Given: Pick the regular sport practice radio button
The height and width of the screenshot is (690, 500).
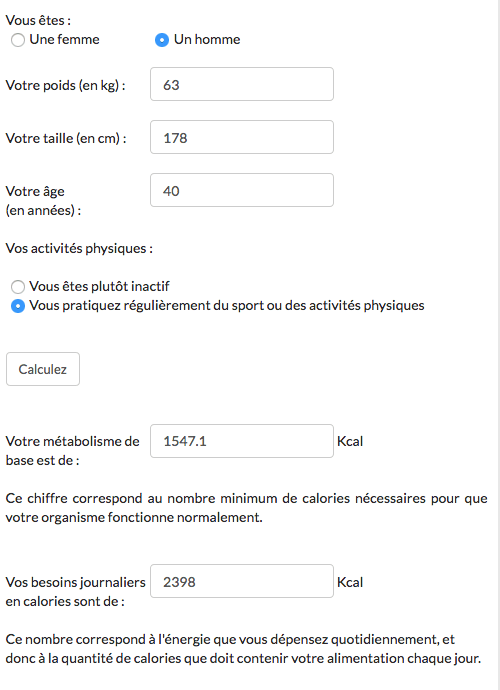Looking at the screenshot, I should coord(18,306).
